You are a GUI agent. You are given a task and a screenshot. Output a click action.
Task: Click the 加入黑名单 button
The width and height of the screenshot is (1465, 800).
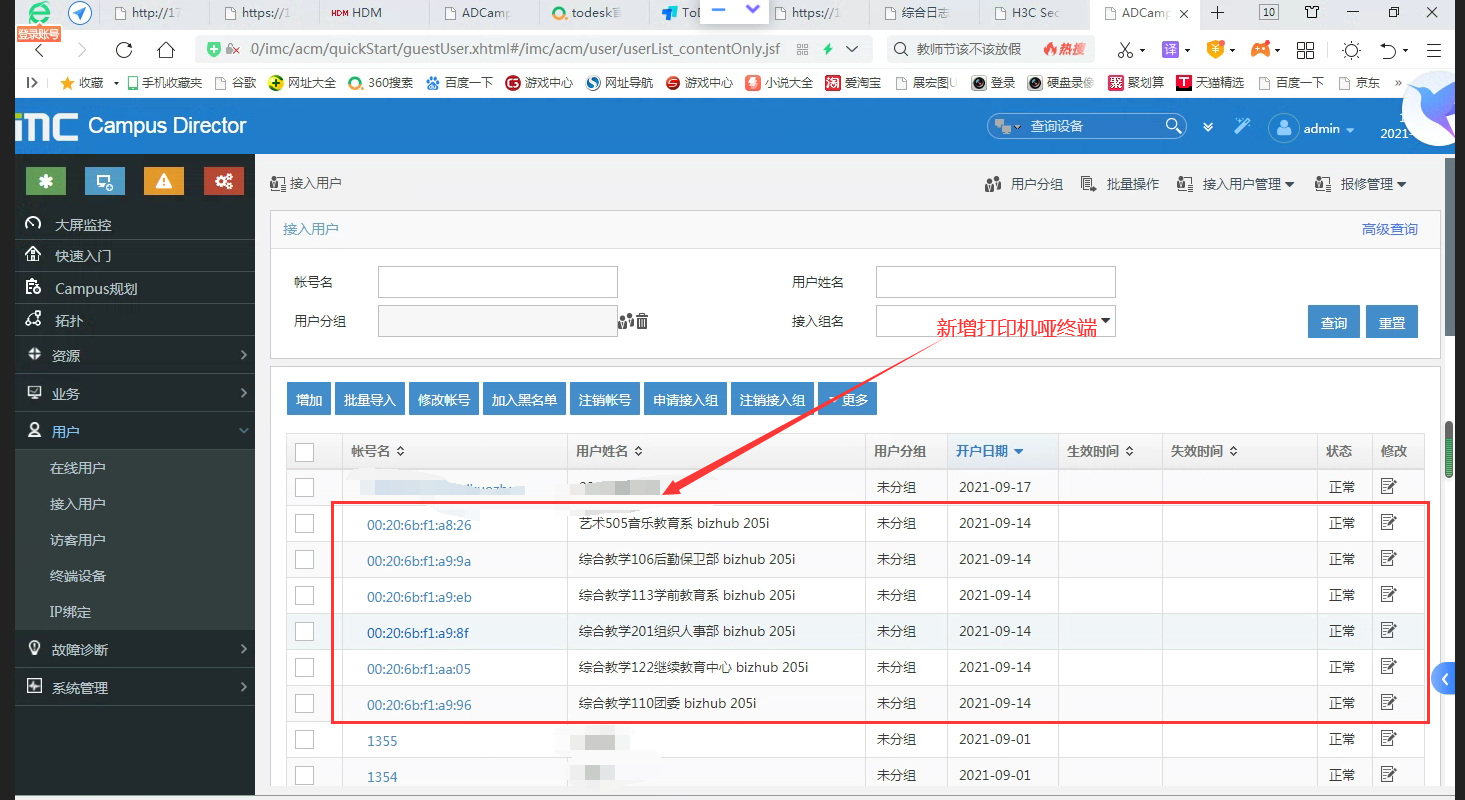pyautogui.click(x=524, y=400)
